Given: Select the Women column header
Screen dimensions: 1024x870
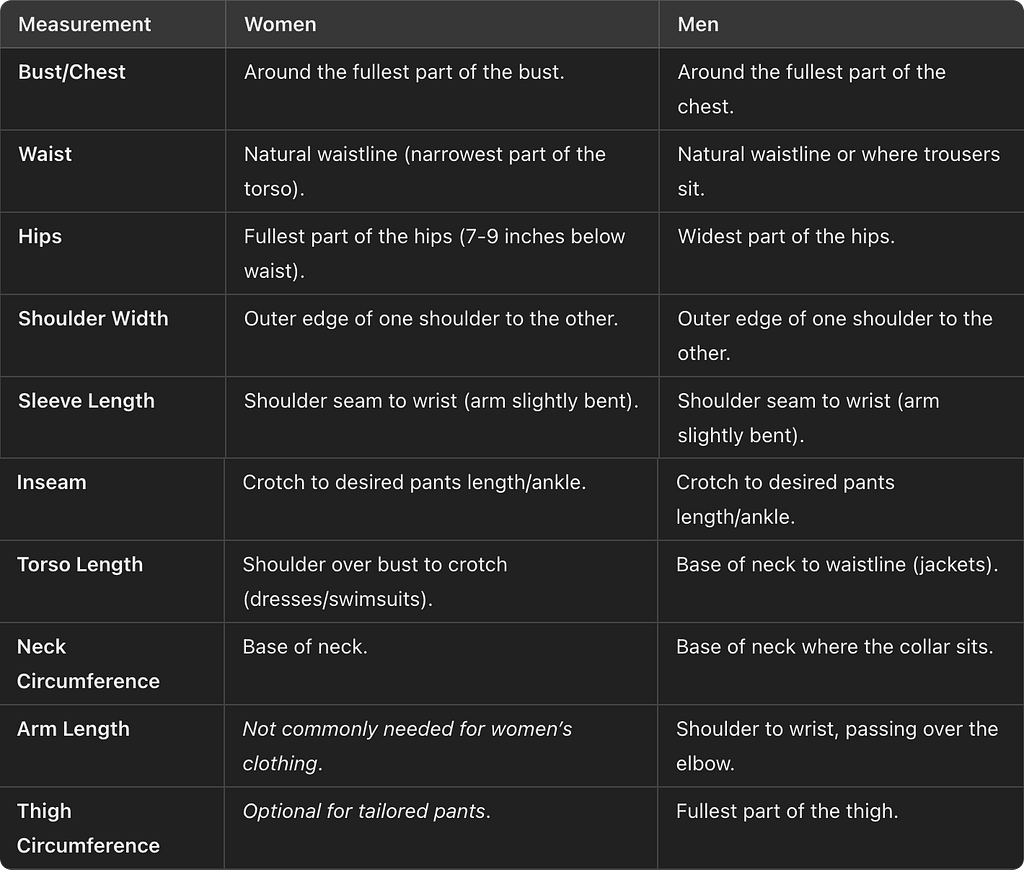Looking at the screenshot, I should coord(280,24).
